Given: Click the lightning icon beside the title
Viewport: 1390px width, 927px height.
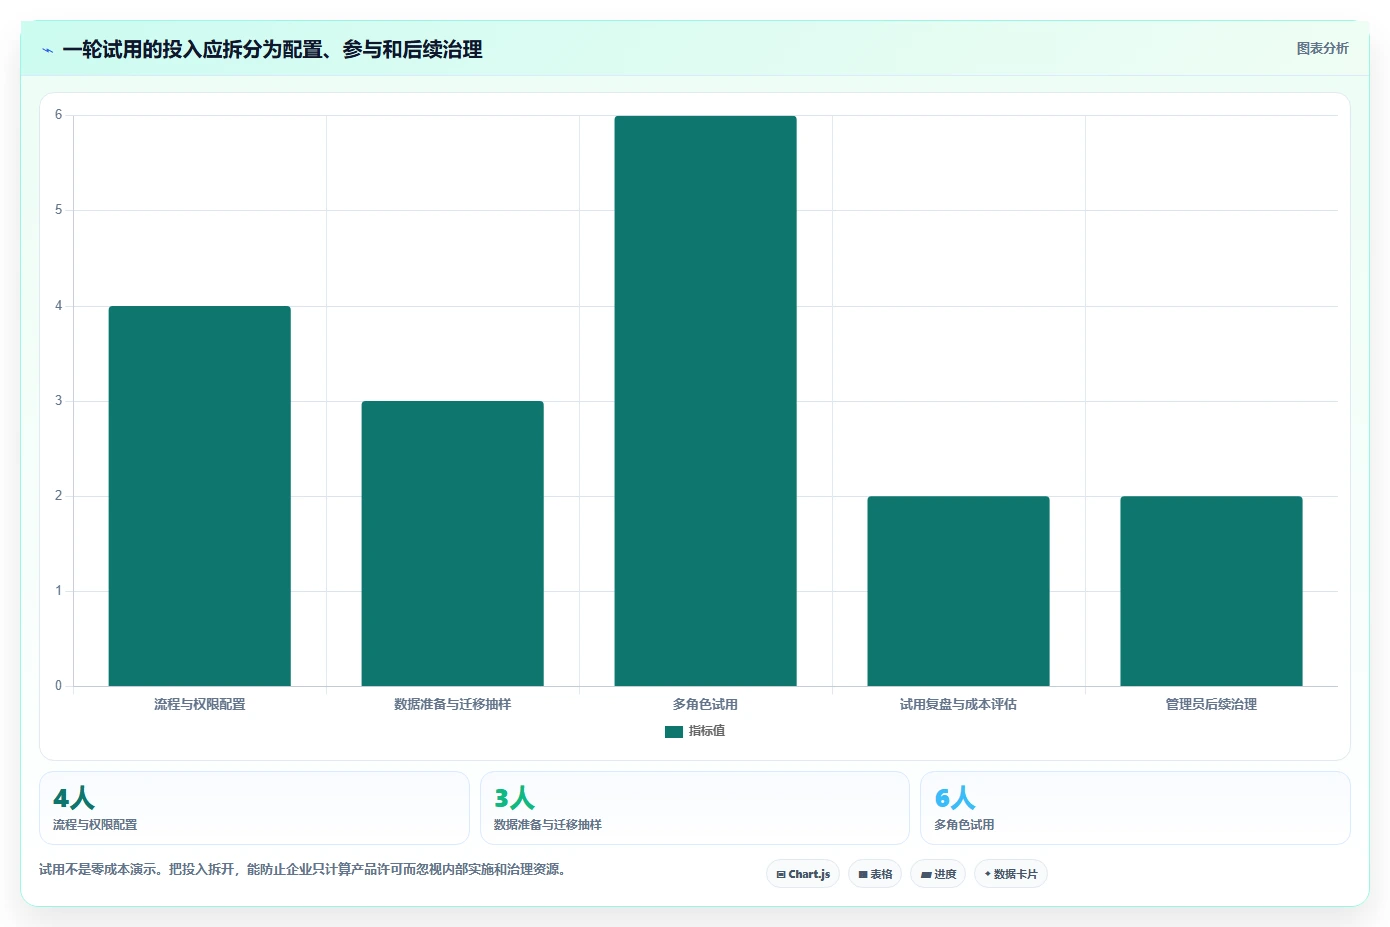Looking at the screenshot, I should tap(47, 50).
